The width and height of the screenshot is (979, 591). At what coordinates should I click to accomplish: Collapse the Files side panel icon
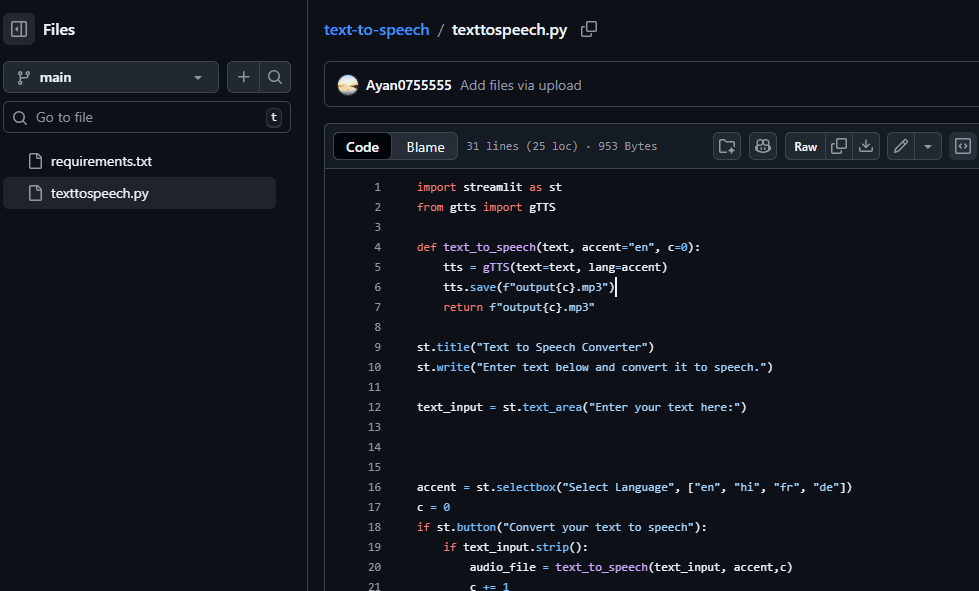click(x=19, y=30)
